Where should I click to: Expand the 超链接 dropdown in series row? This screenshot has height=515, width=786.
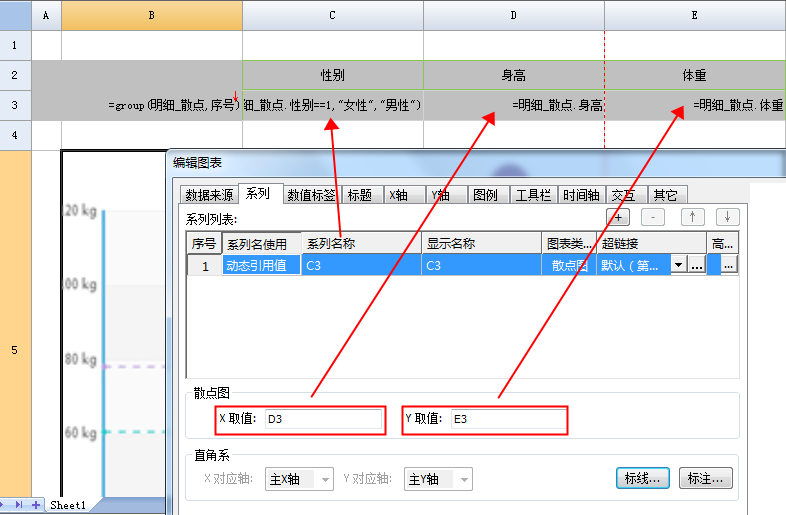(679, 265)
